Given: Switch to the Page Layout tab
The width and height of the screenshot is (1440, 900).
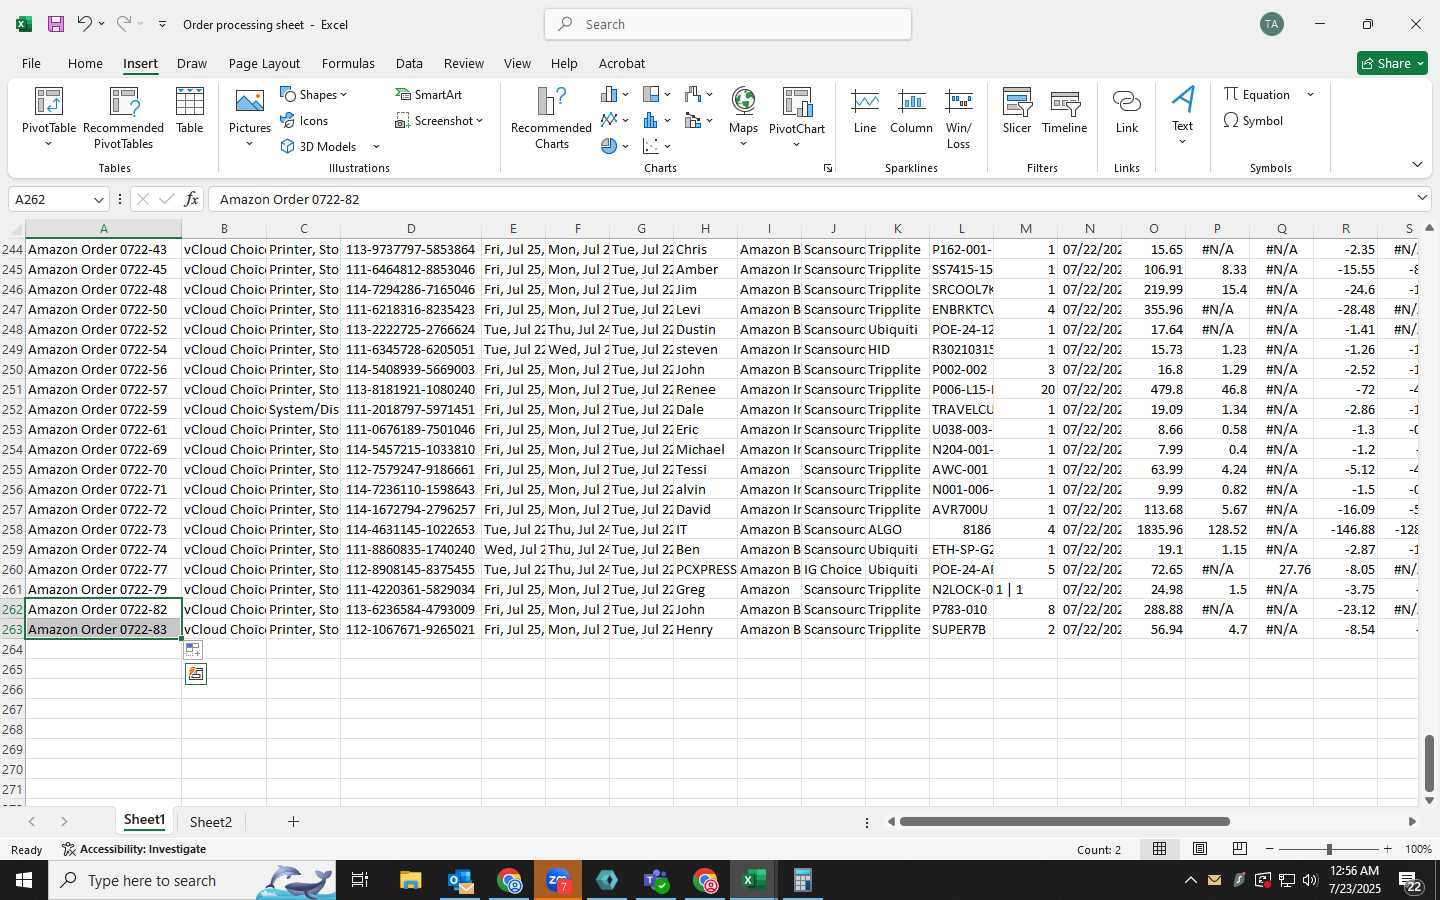Looking at the screenshot, I should tap(264, 63).
